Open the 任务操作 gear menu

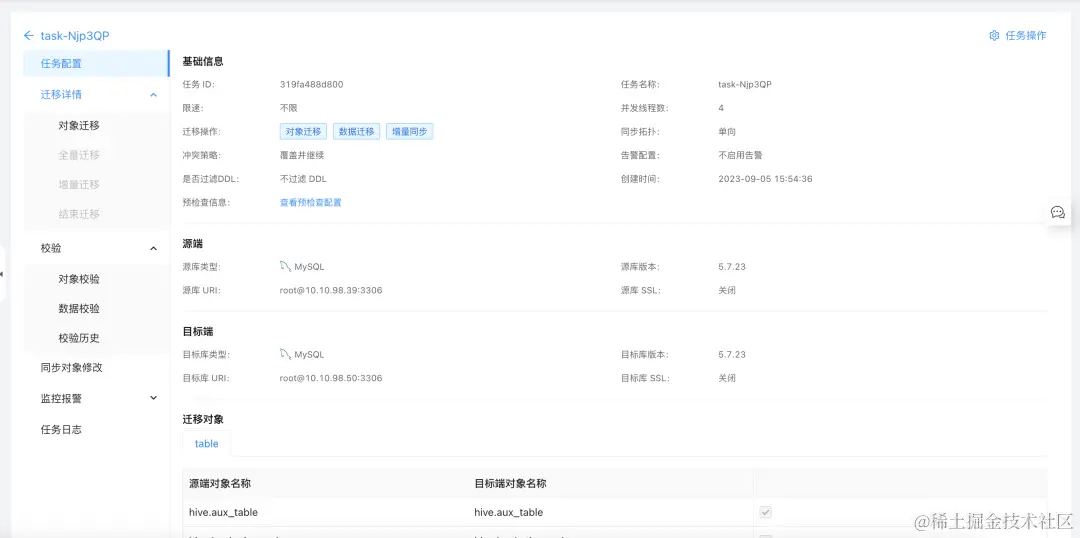(x=1017, y=35)
